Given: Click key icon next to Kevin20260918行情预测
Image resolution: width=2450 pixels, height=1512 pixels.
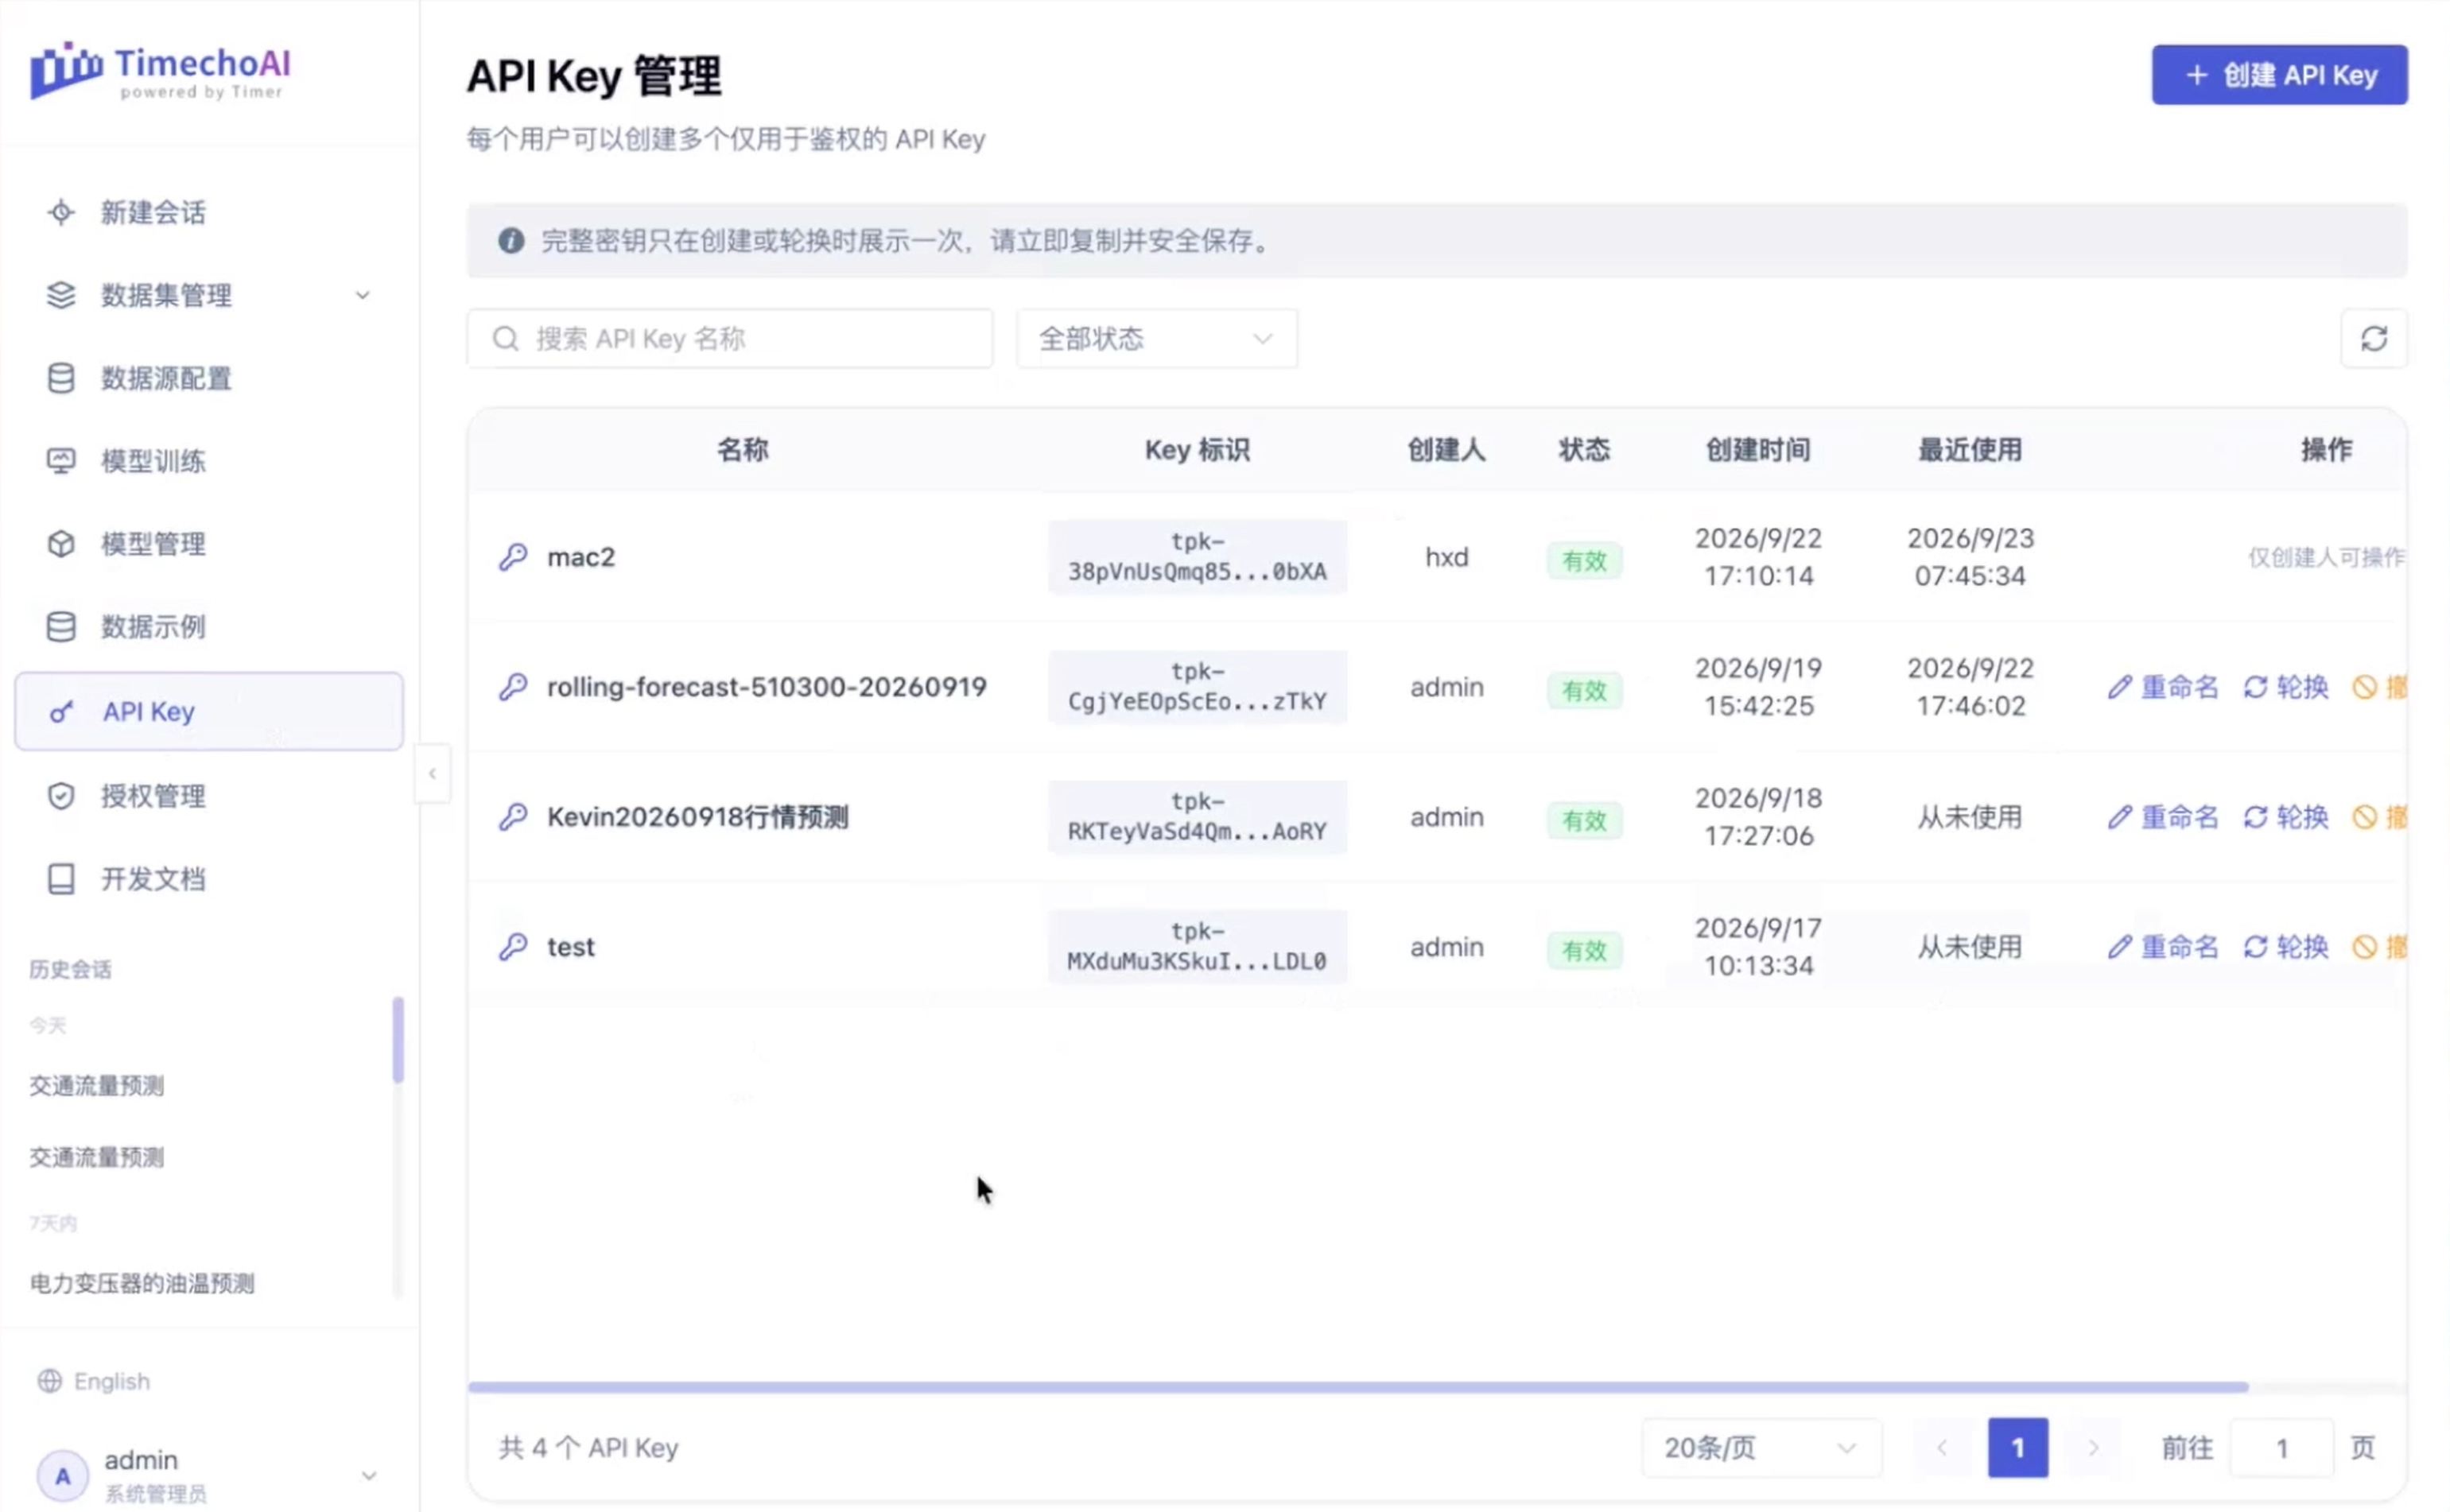Looking at the screenshot, I should (x=513, y=817).
